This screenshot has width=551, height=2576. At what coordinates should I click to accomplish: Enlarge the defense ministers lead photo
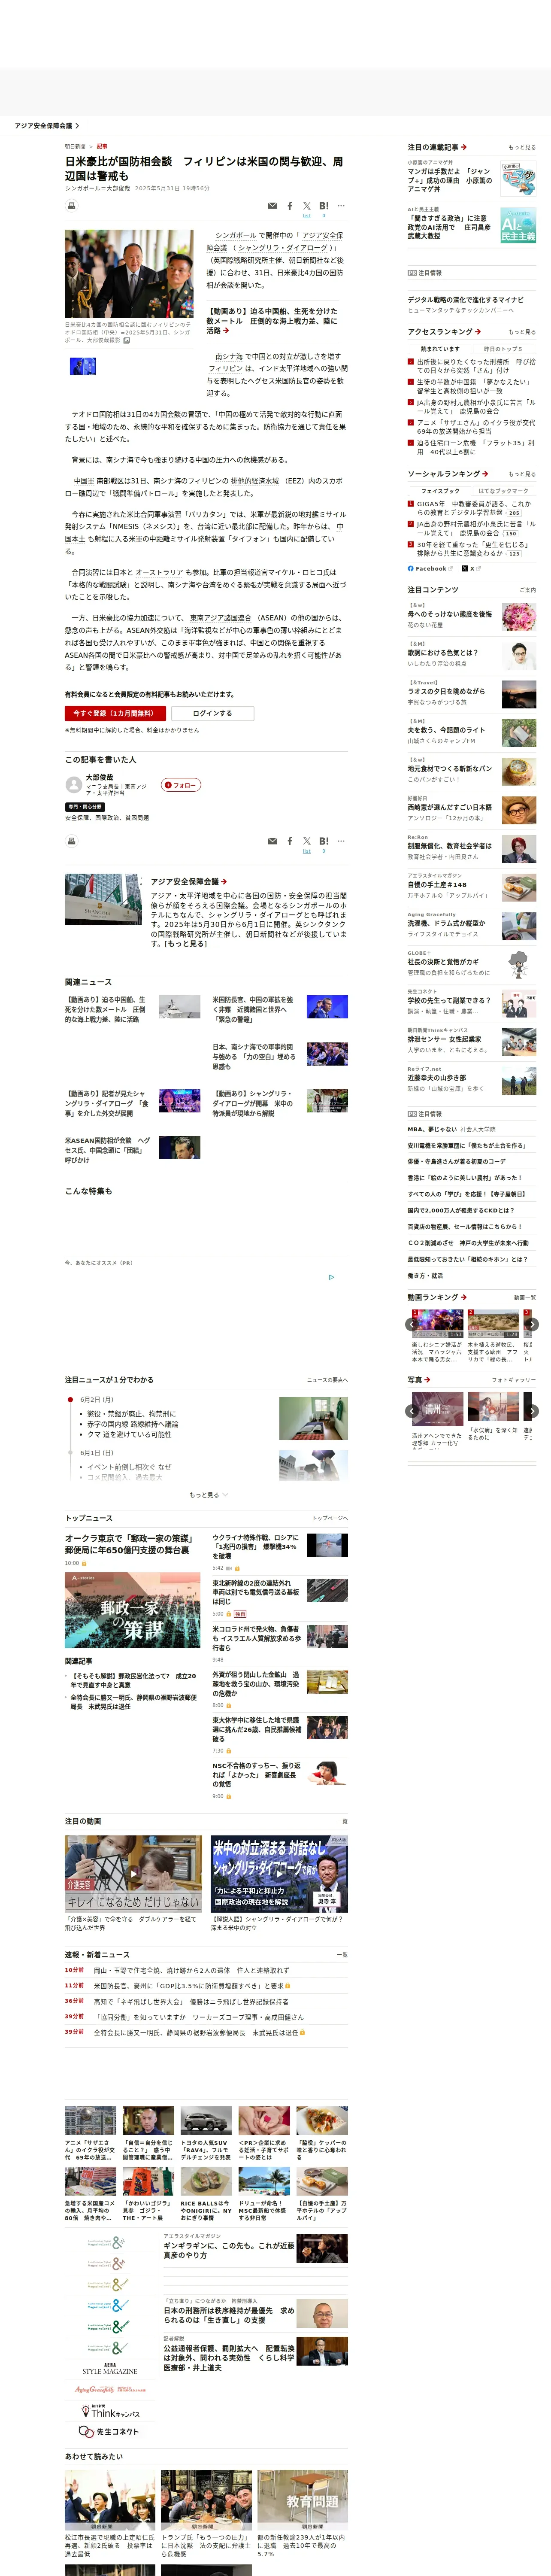129,274
